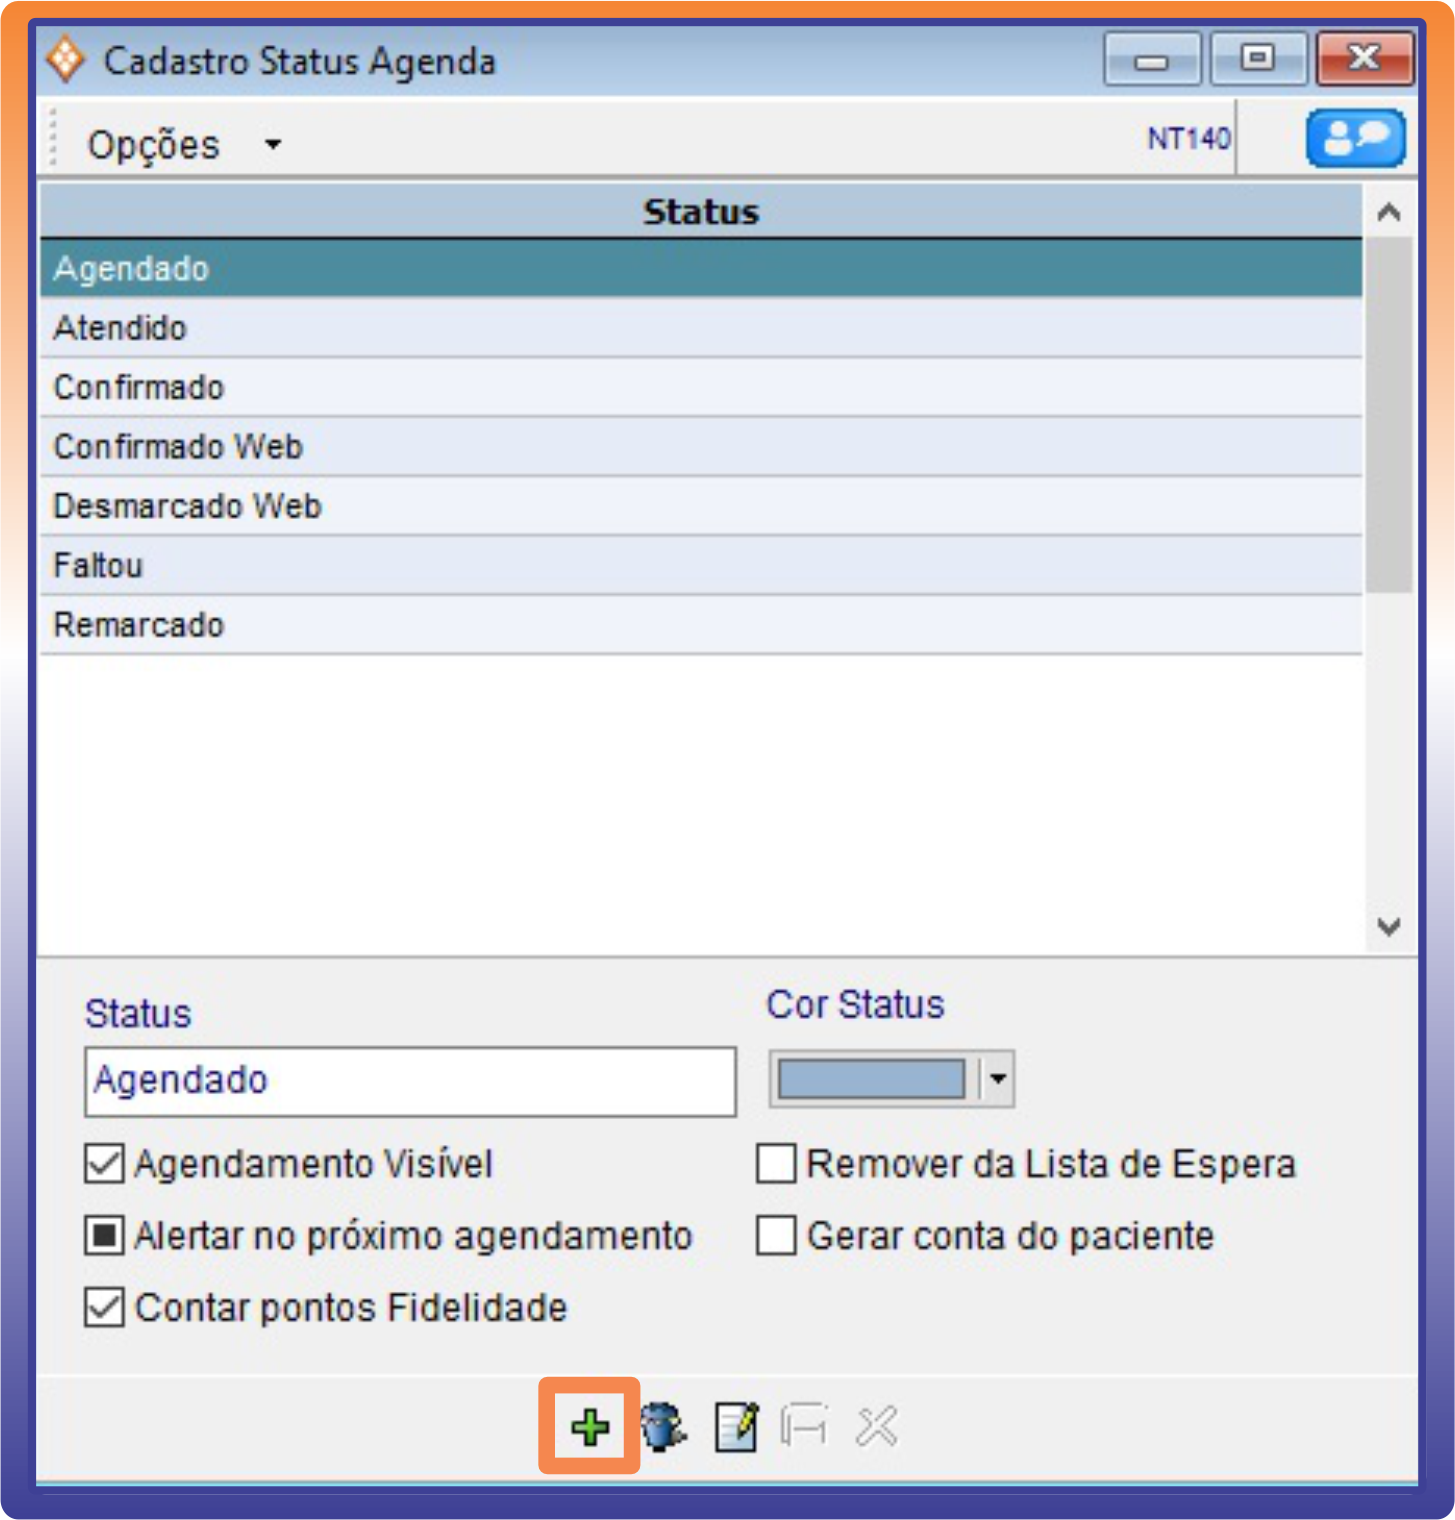Maximize the Cadastro Status Agenda window
This screenshot has width=1455, height=1520.
click(x=1258, y=59)
